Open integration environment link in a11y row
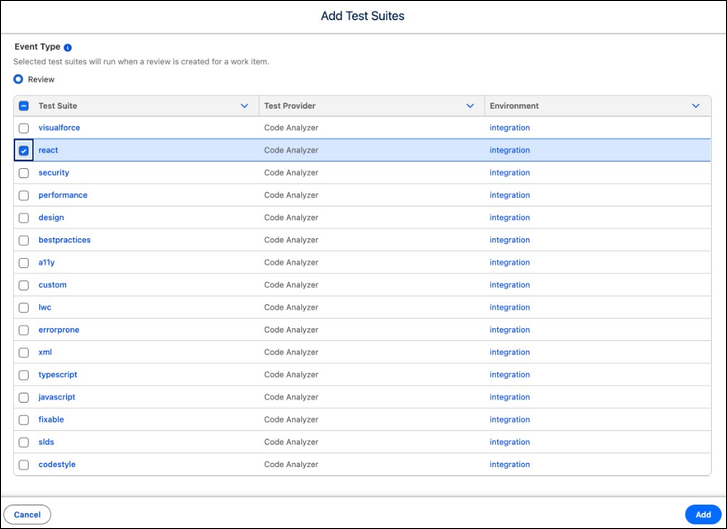 pyautogui.click(x=510, y=262)
